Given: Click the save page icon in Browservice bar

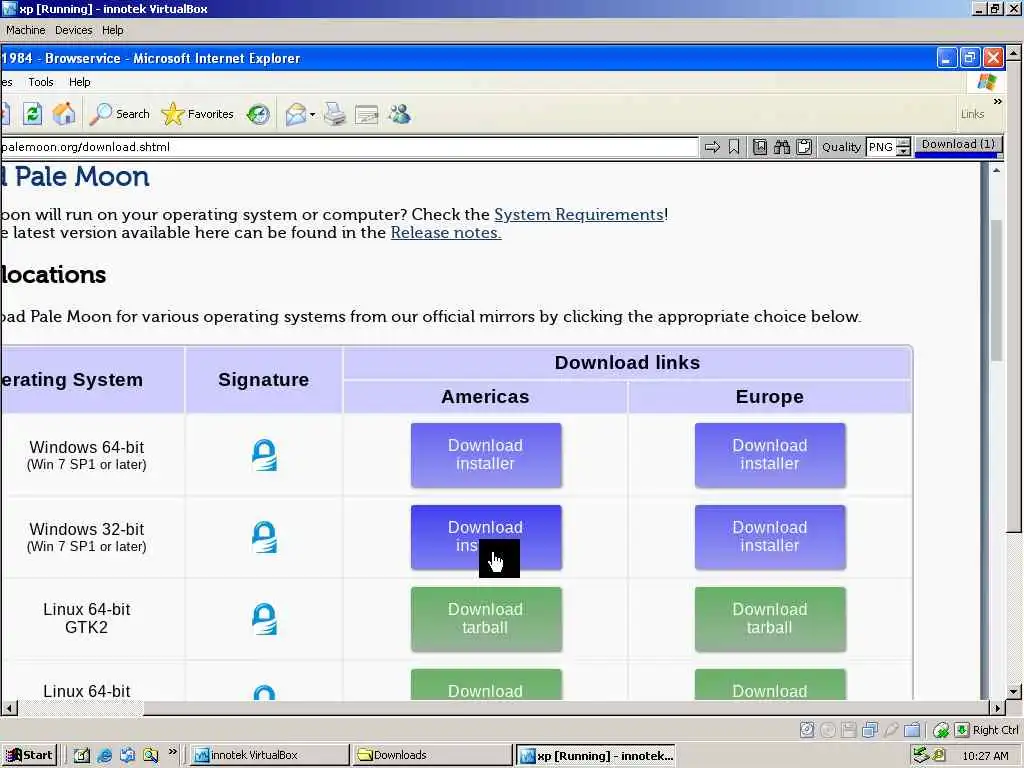Looking at the screenshot, I should (760, 147).
